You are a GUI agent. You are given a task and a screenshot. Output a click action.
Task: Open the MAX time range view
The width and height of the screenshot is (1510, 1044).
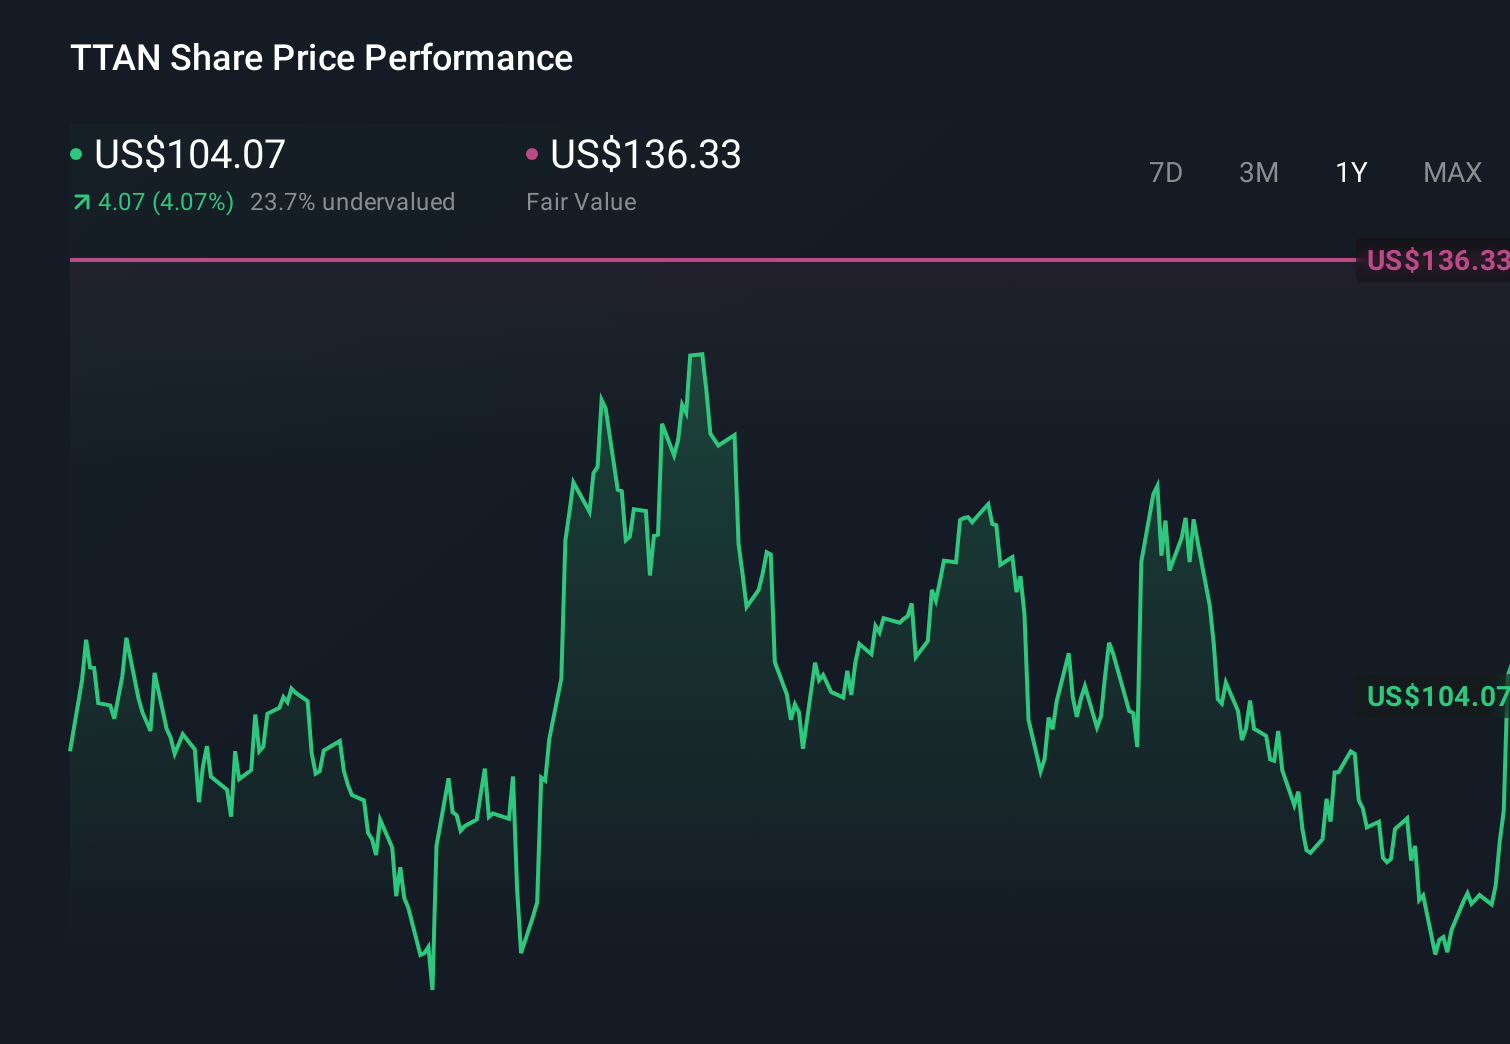point(1452,172)
